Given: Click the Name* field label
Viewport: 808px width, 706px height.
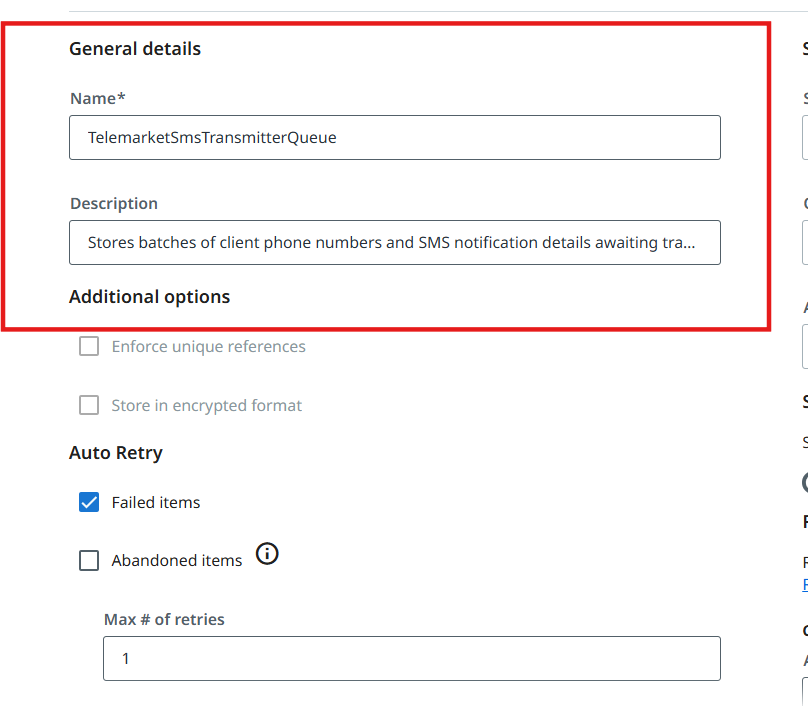Looking at the screenshot, I should click(98, 98).
